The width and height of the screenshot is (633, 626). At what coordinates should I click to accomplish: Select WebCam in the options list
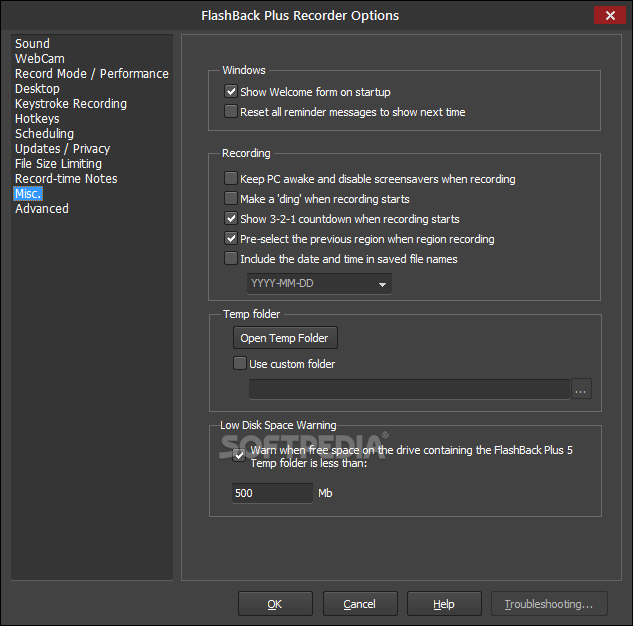tap(40, 59)
